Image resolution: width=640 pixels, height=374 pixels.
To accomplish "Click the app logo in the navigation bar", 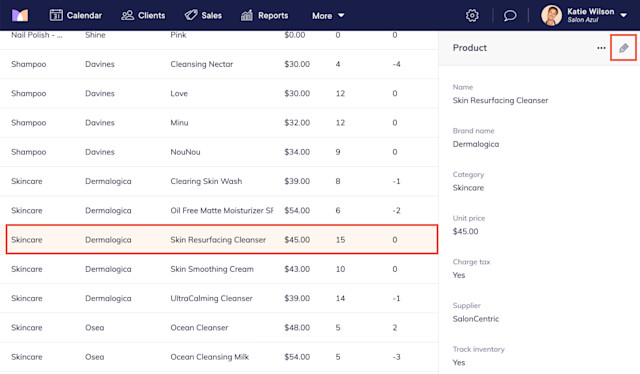I will (x=20, y=16).
